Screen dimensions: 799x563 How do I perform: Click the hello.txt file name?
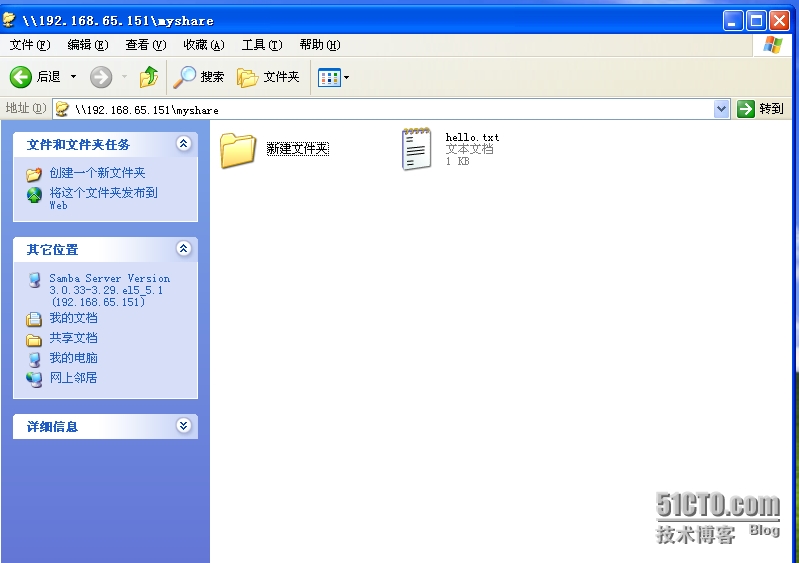click(472, 137)
